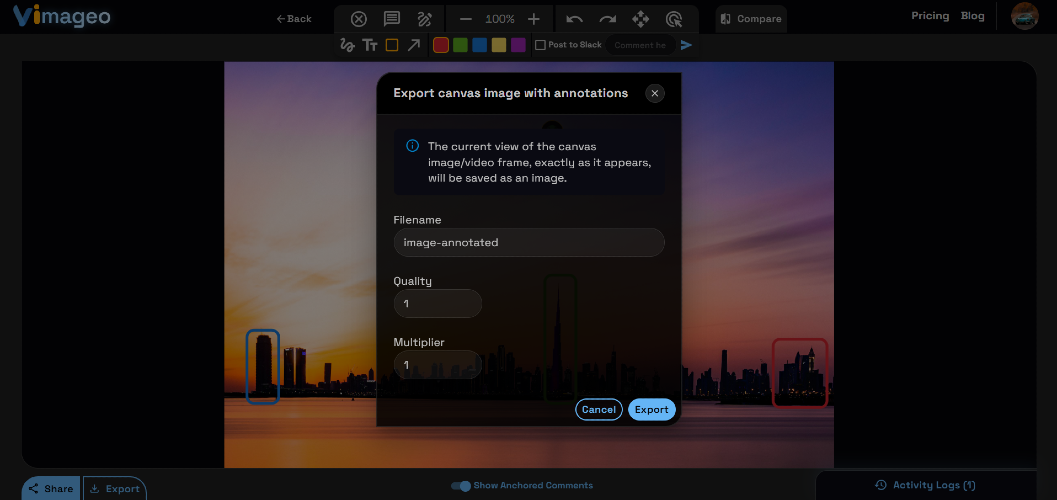Open the comments speech bubble icon
This screenshot has height=500, width=1057.
click(x=392, y=19)
